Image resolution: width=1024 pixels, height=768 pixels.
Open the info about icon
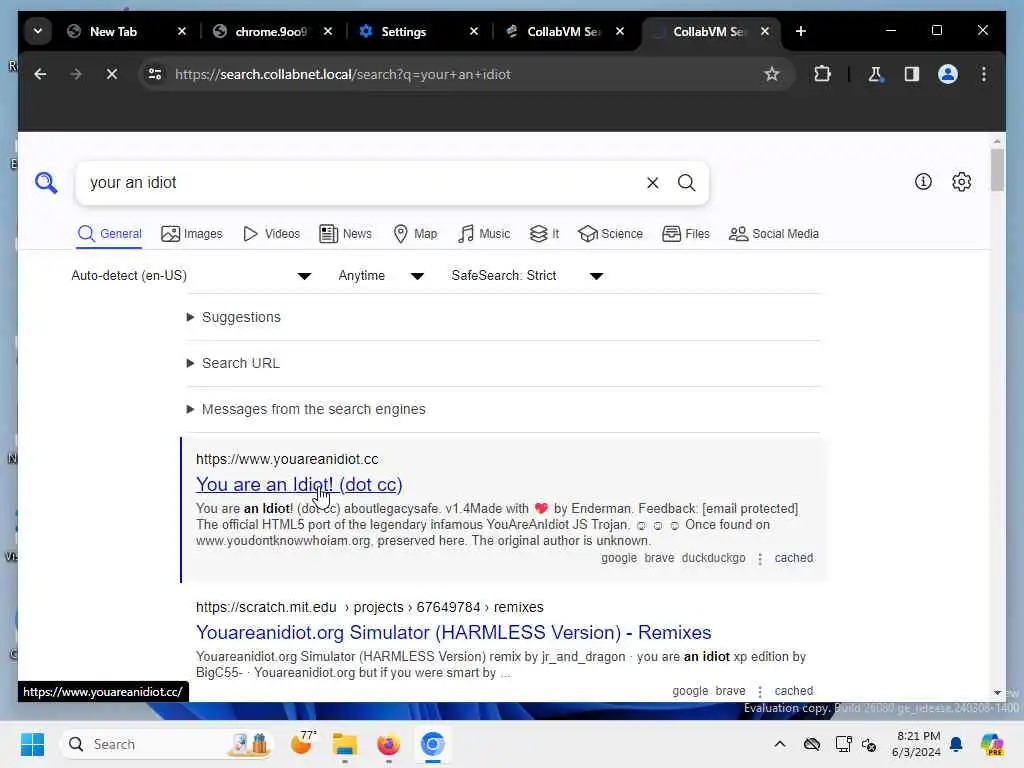923,182
